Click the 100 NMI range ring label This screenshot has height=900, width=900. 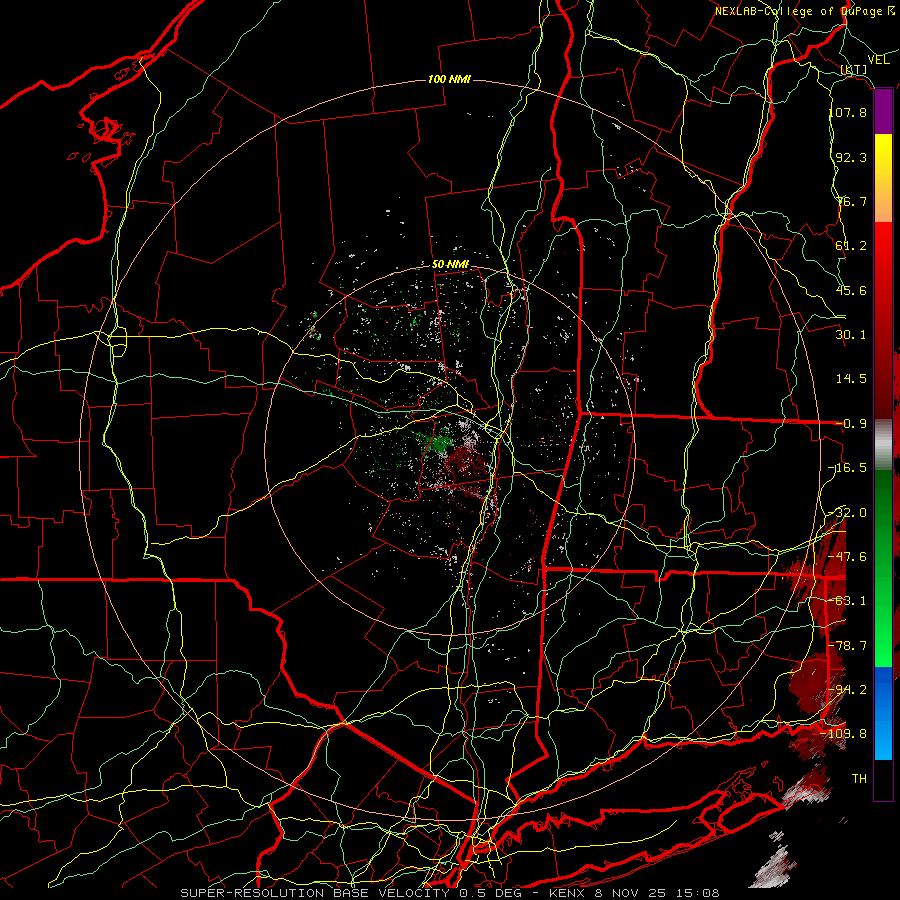449,79
